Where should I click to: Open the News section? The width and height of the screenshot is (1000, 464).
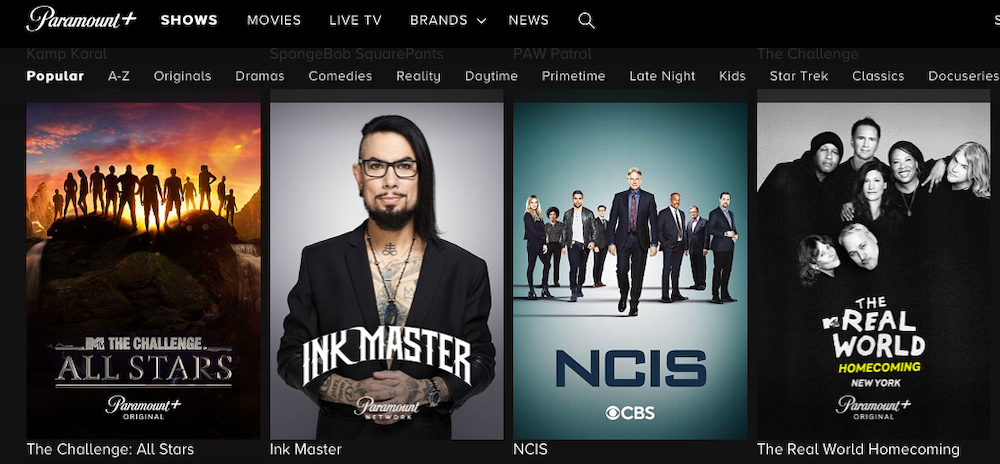click(x=528, y=20)
